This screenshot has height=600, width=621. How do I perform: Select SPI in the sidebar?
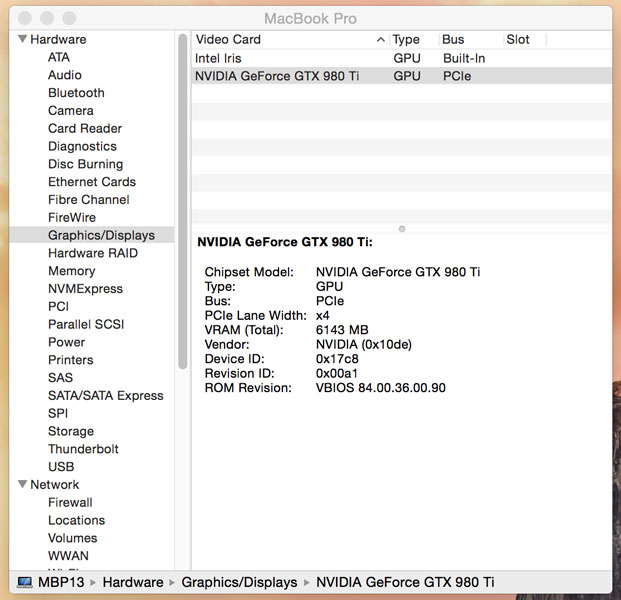(x=58, y=413)
